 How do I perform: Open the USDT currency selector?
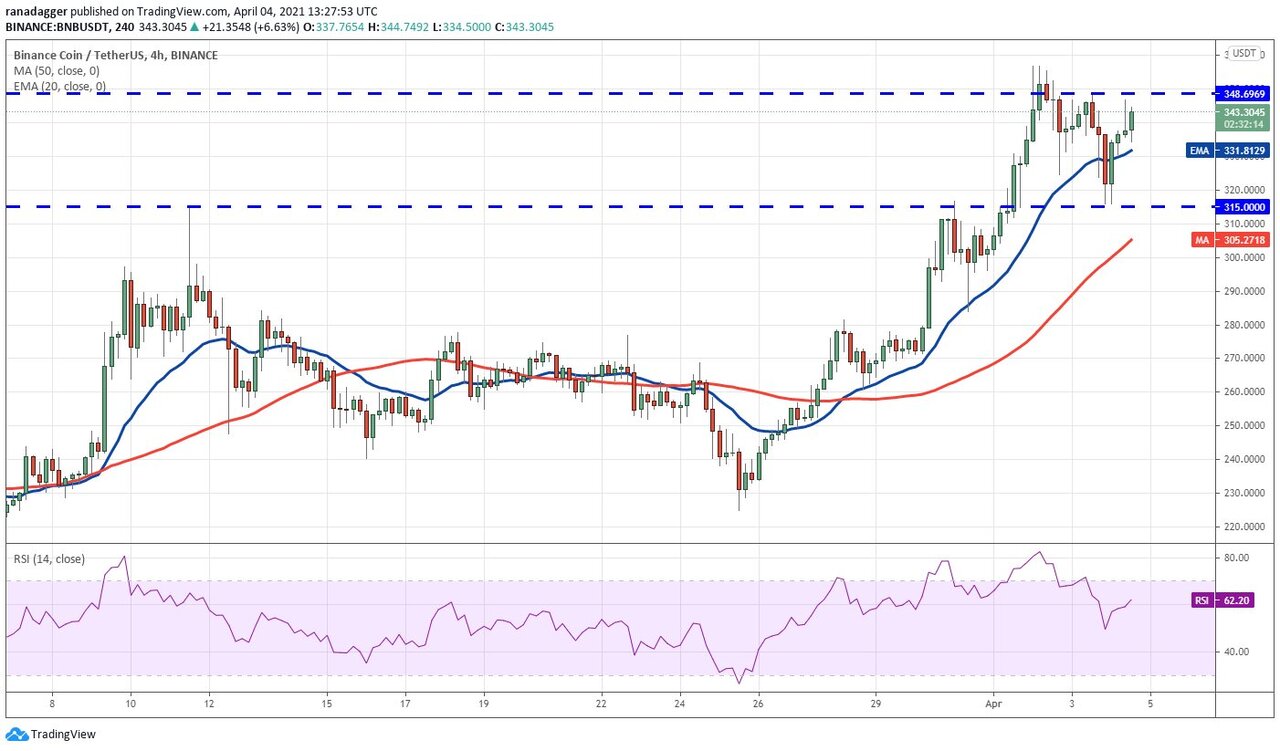1244,53
